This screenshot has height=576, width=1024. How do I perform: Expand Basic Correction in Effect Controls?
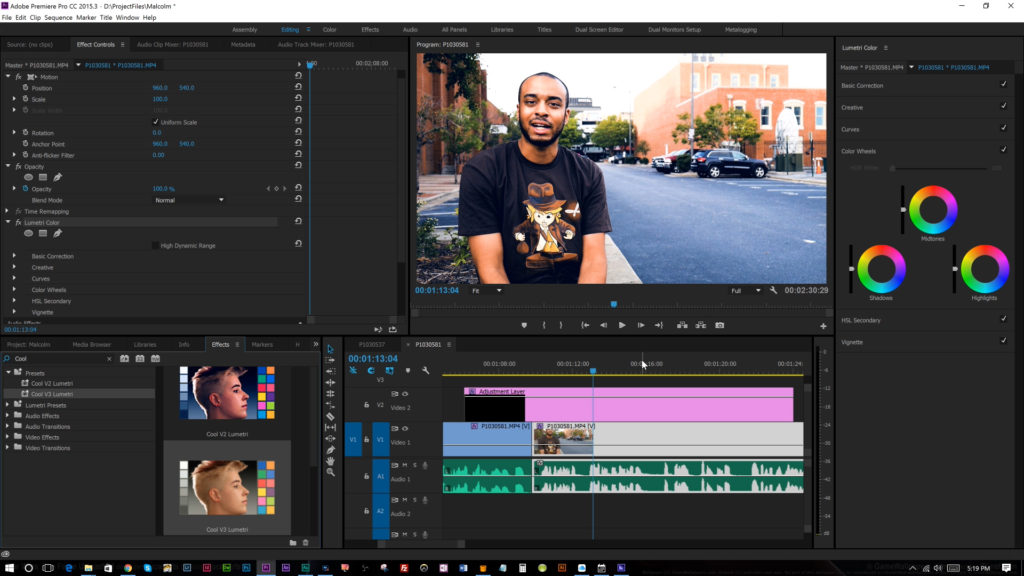pyautogui.click(x=14, y=256)
